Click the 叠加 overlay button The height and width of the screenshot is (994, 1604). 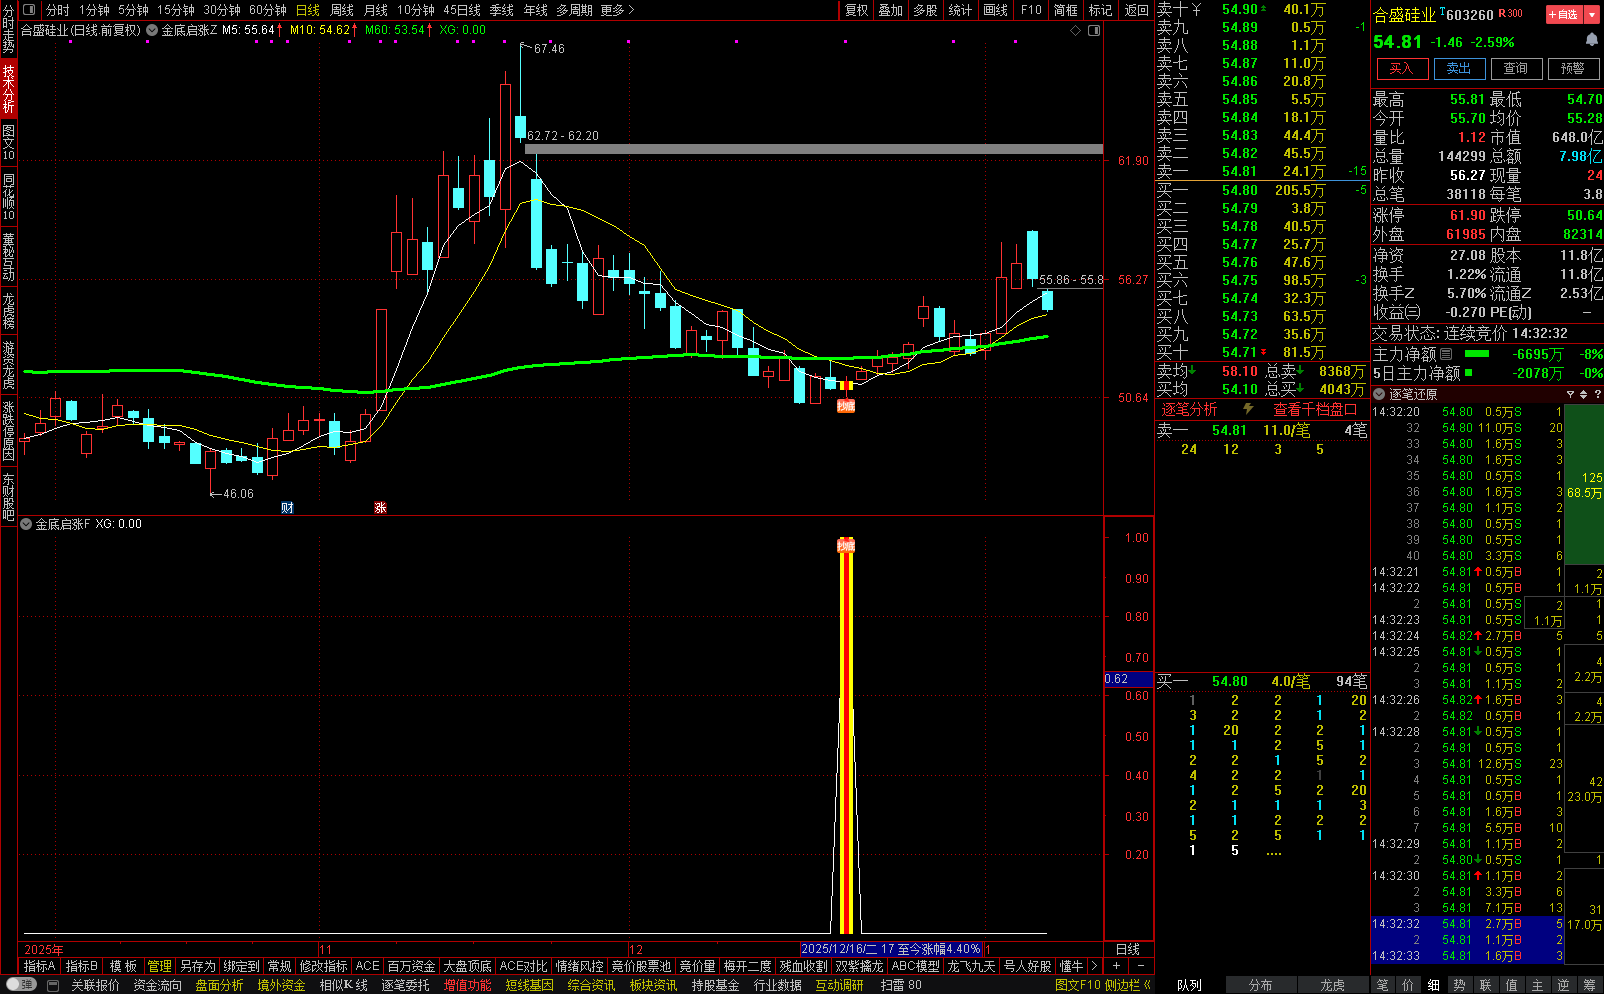891,10
